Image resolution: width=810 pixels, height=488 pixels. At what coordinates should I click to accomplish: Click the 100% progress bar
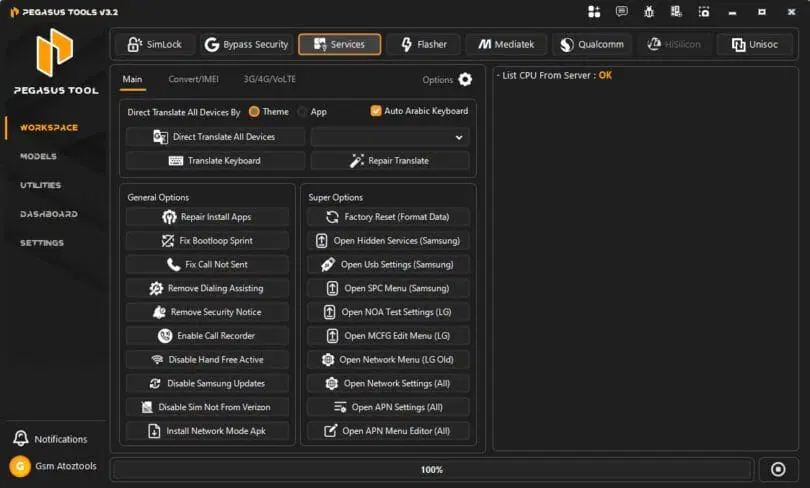(431, 469)
